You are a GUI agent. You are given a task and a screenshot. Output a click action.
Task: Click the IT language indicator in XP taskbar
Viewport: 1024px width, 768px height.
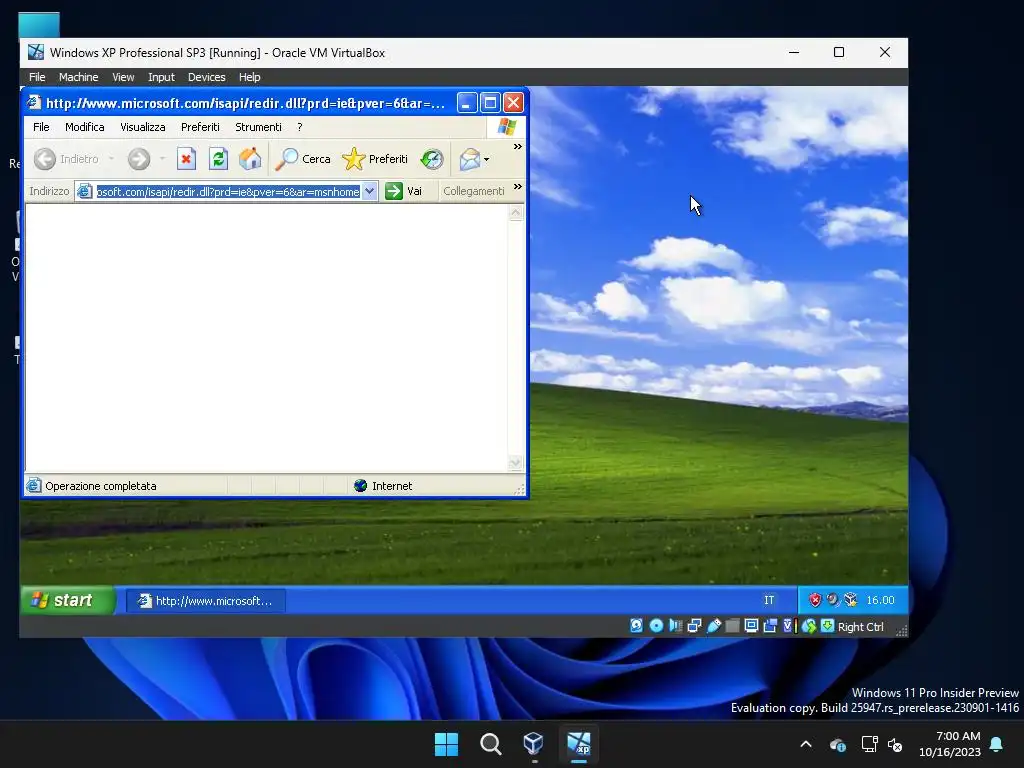[x=769, y=600]
